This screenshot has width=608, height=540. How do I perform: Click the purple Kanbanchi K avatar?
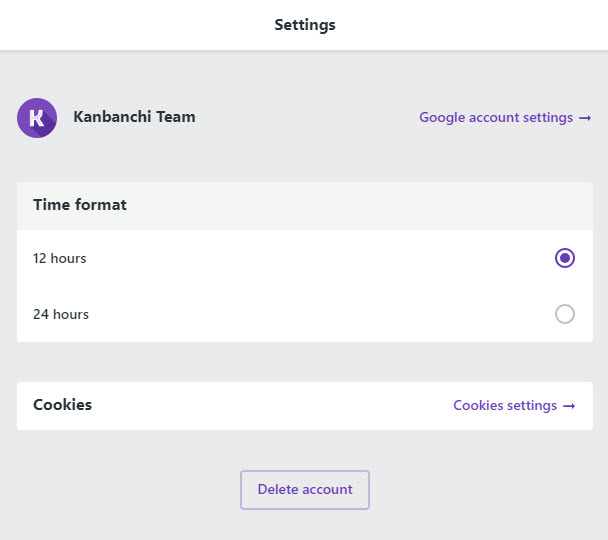(x=37, y=118)
